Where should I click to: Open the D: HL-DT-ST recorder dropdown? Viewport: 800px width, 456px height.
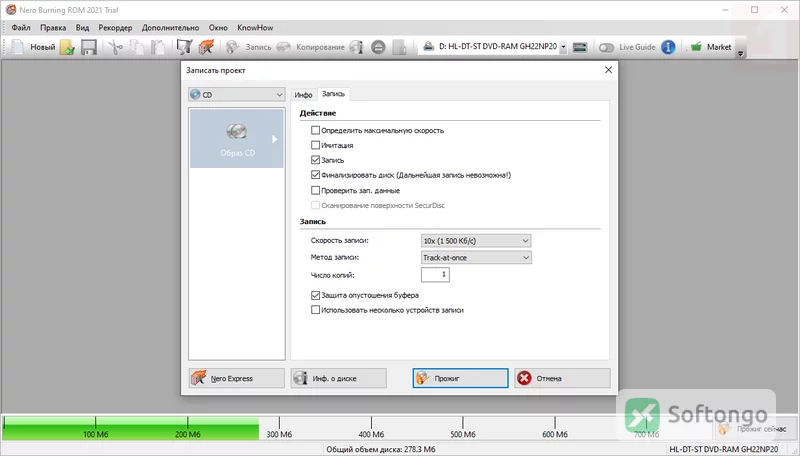(x=563, y=47)
